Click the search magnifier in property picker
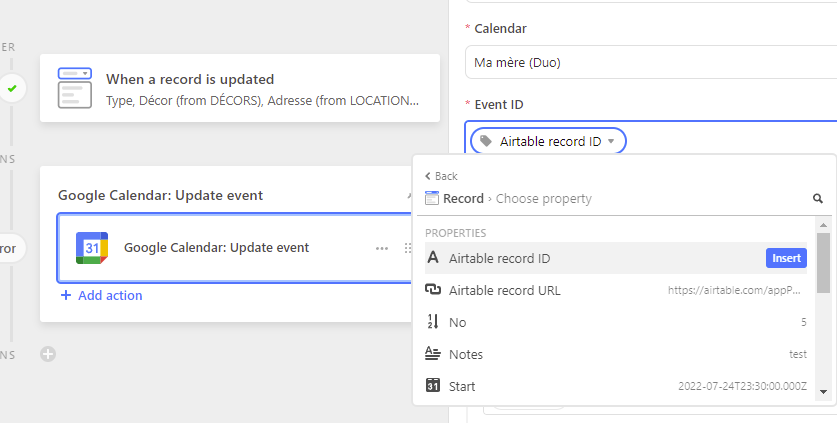This screenshot has height=423, width=837. [817, 199]
